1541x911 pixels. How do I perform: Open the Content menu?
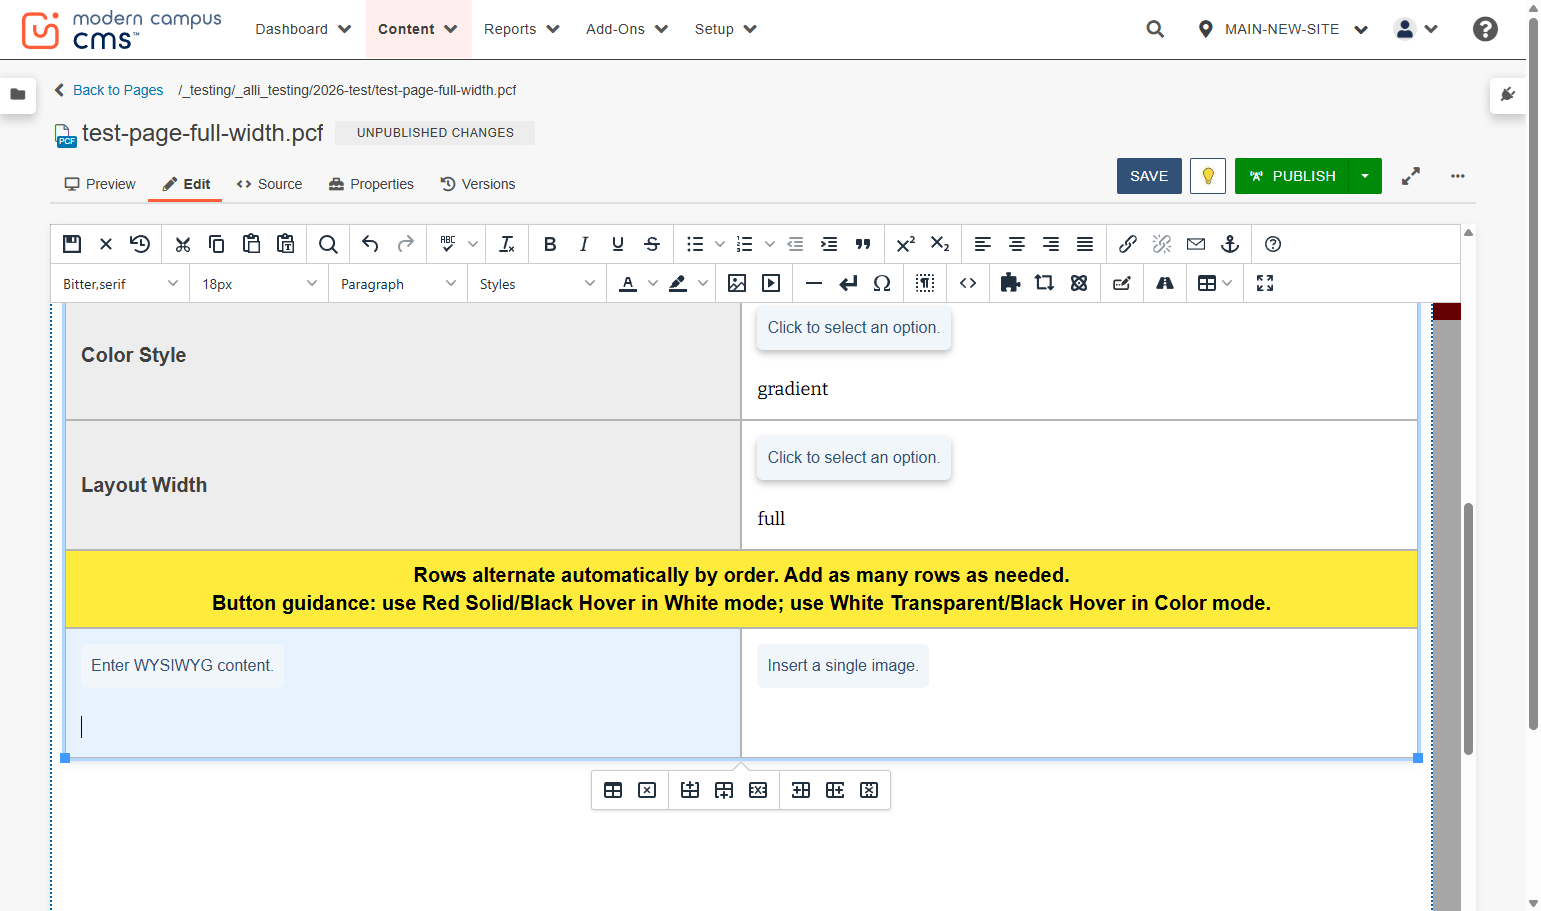(418, 29)
